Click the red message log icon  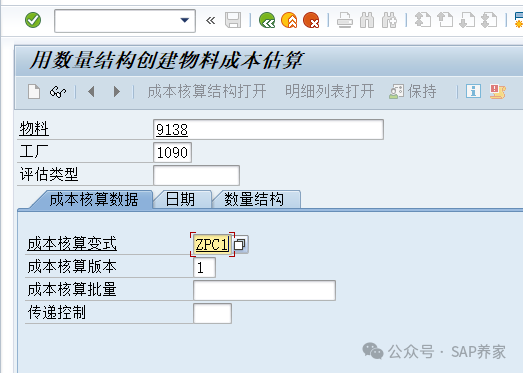(x=498, y=91)
